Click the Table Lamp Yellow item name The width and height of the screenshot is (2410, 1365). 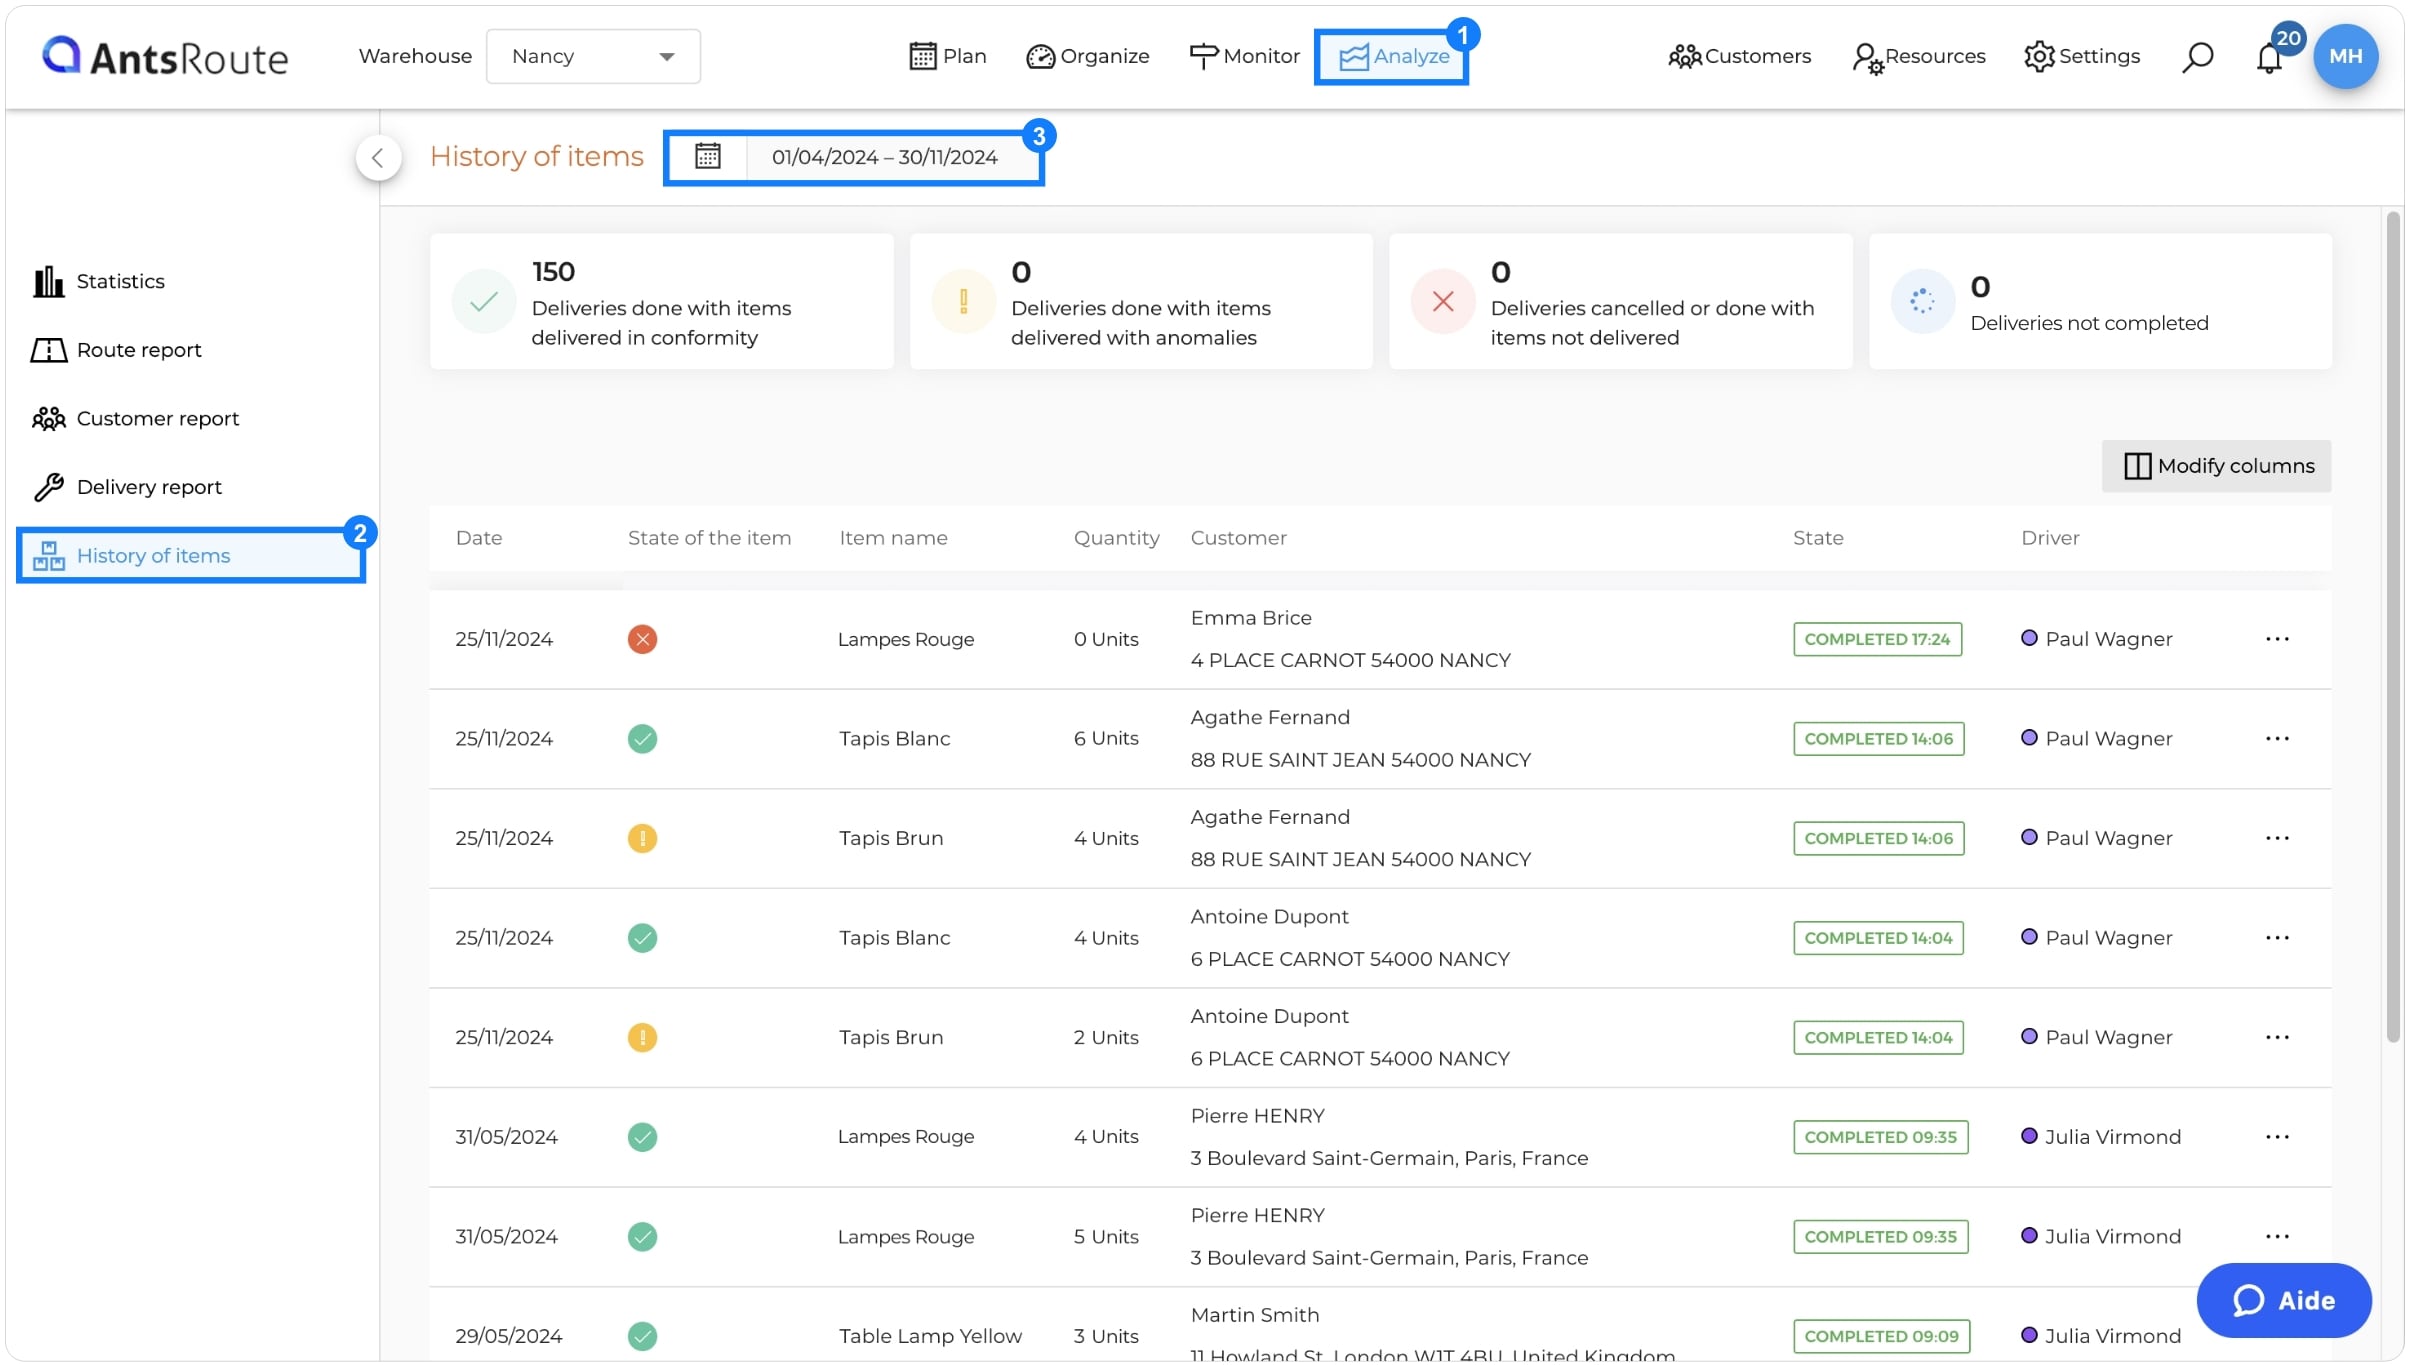click(930, 1336)
